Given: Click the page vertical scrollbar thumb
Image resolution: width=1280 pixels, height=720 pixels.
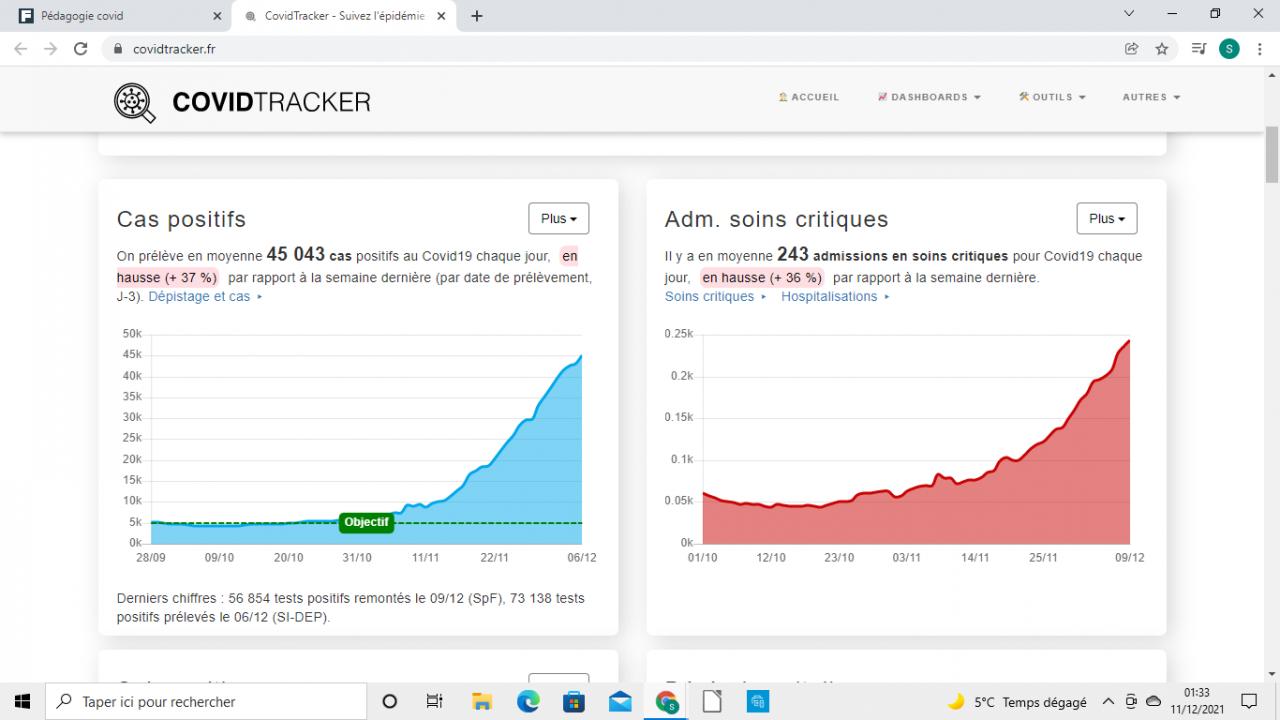Looking at the screenshot, I should [1272, 154].
